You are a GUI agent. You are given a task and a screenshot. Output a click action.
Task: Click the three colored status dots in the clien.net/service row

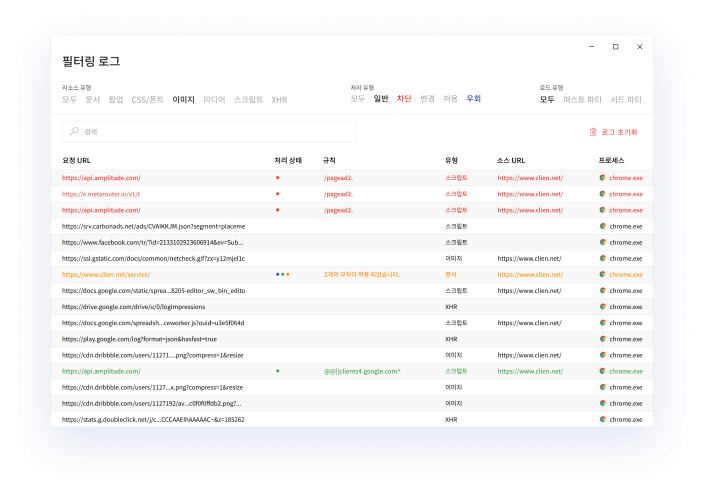point(282,274)
